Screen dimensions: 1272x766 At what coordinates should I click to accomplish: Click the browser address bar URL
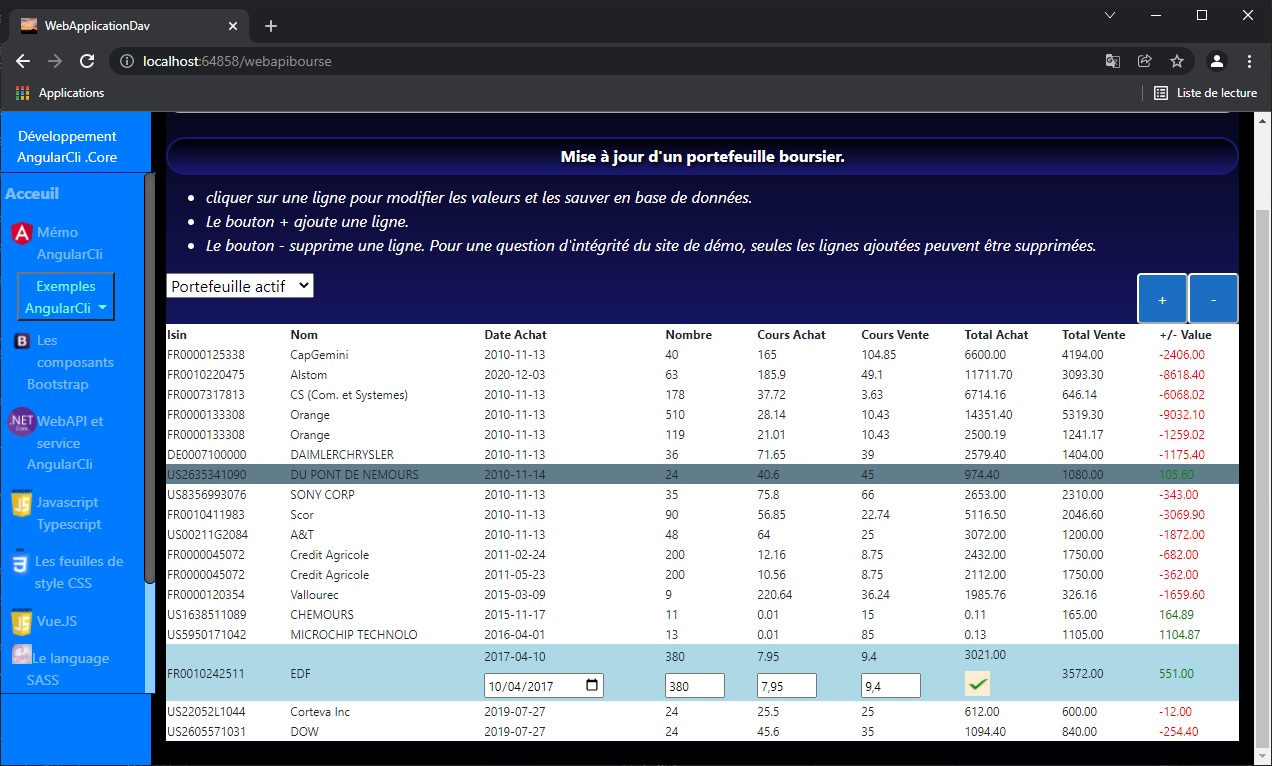coord(237,61)
